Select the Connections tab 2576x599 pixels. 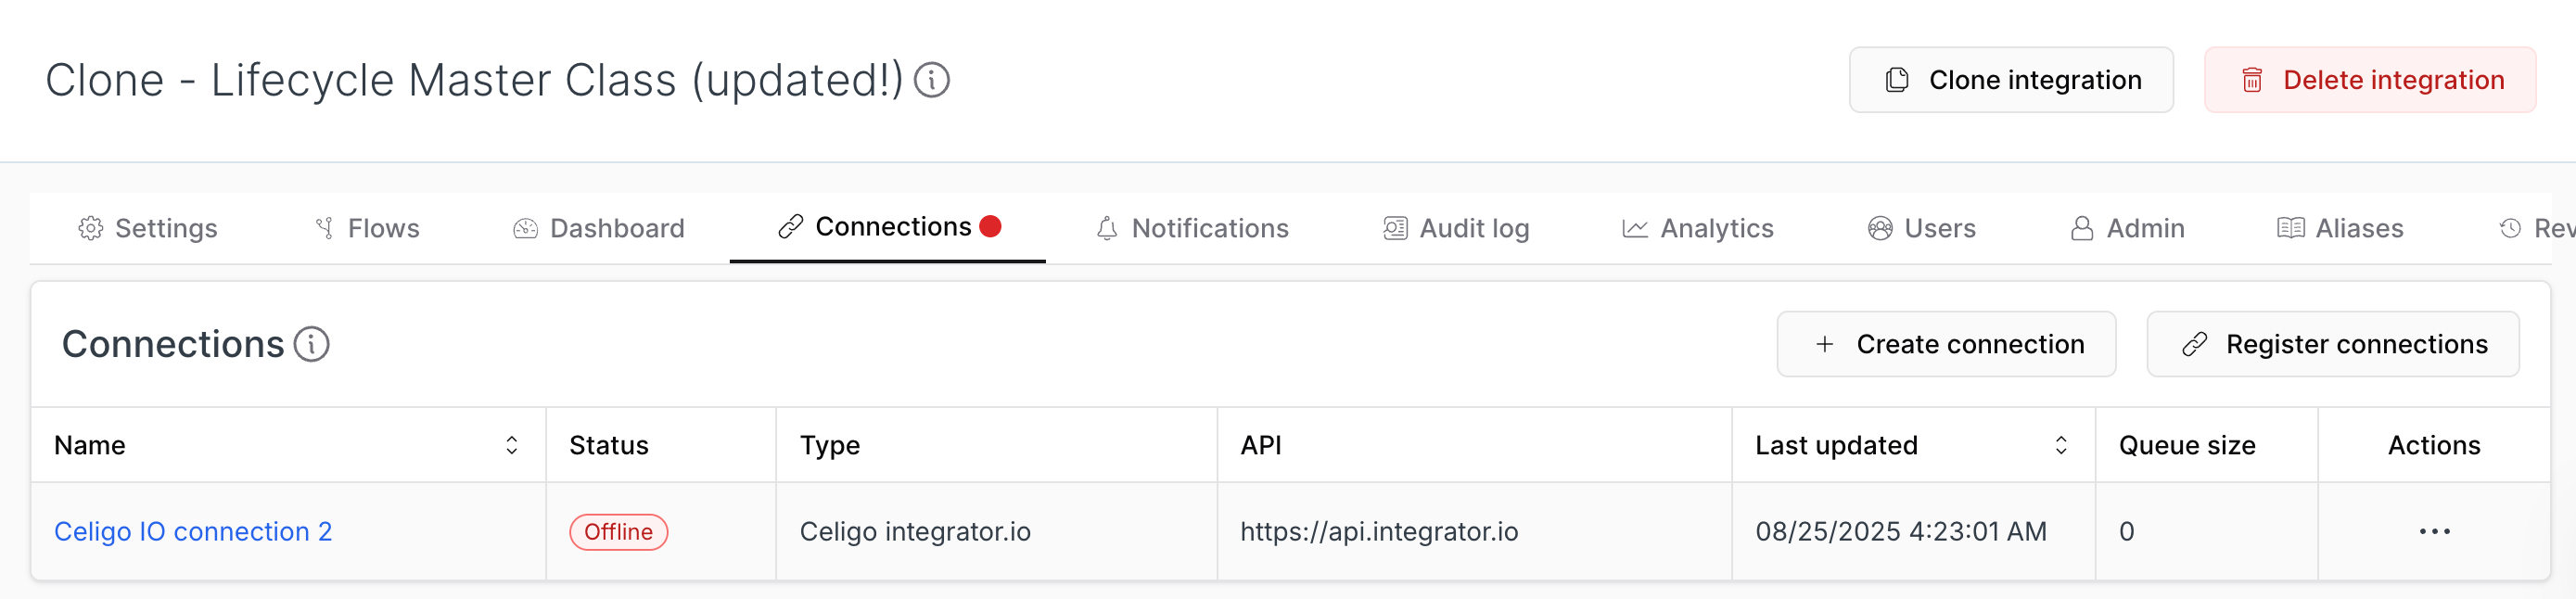(x=888, y=227)
